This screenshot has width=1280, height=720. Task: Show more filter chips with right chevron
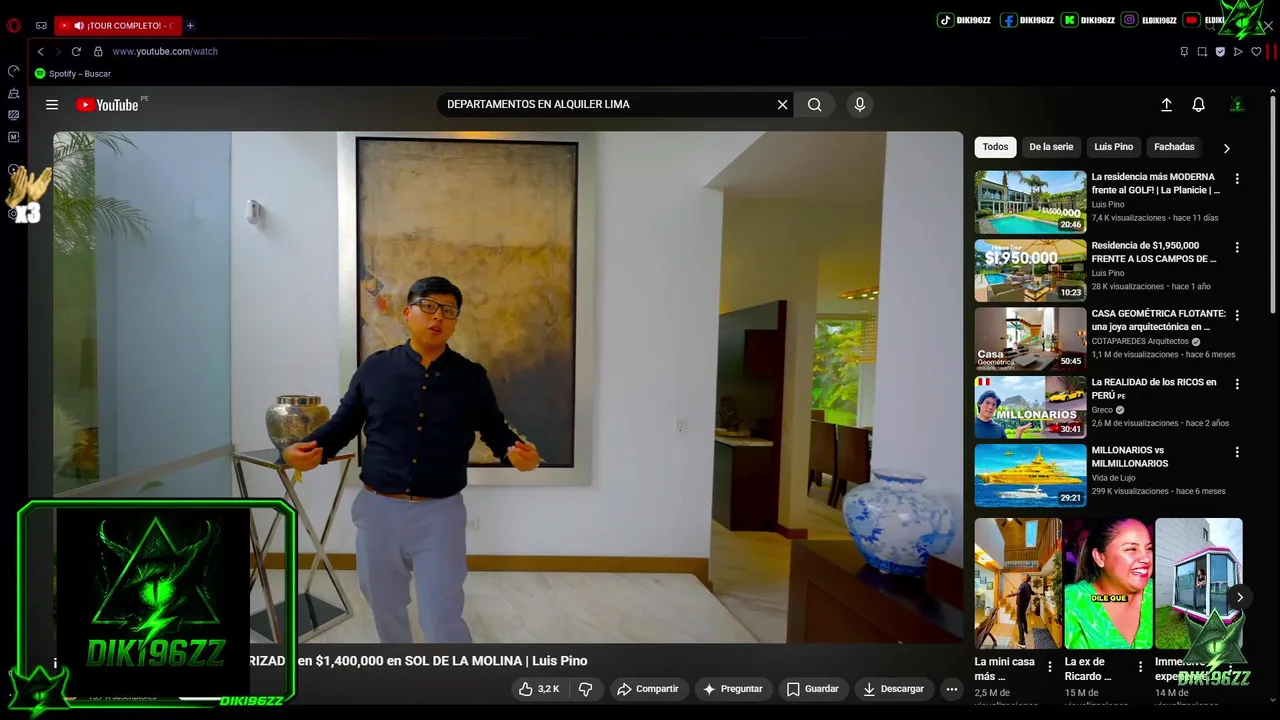tap(1226, 148)
